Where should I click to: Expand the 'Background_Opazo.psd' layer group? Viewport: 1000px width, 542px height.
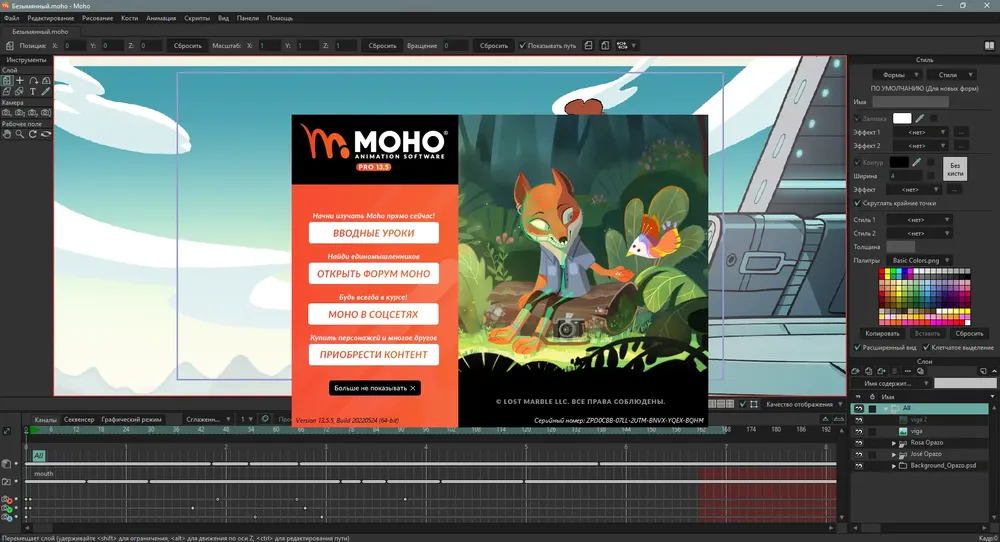point(893,466)
